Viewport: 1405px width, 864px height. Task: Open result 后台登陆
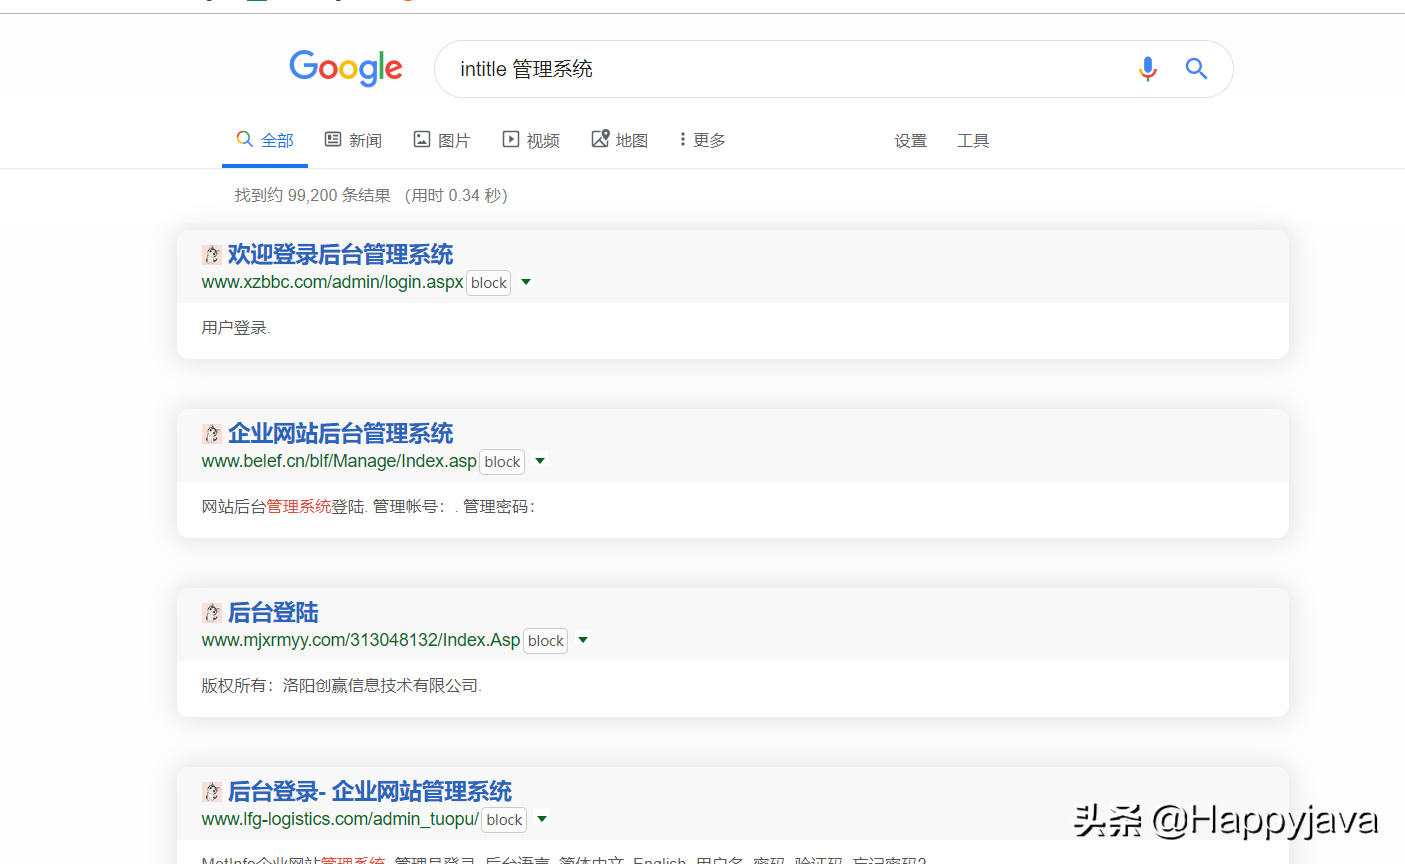coord(273,612)
